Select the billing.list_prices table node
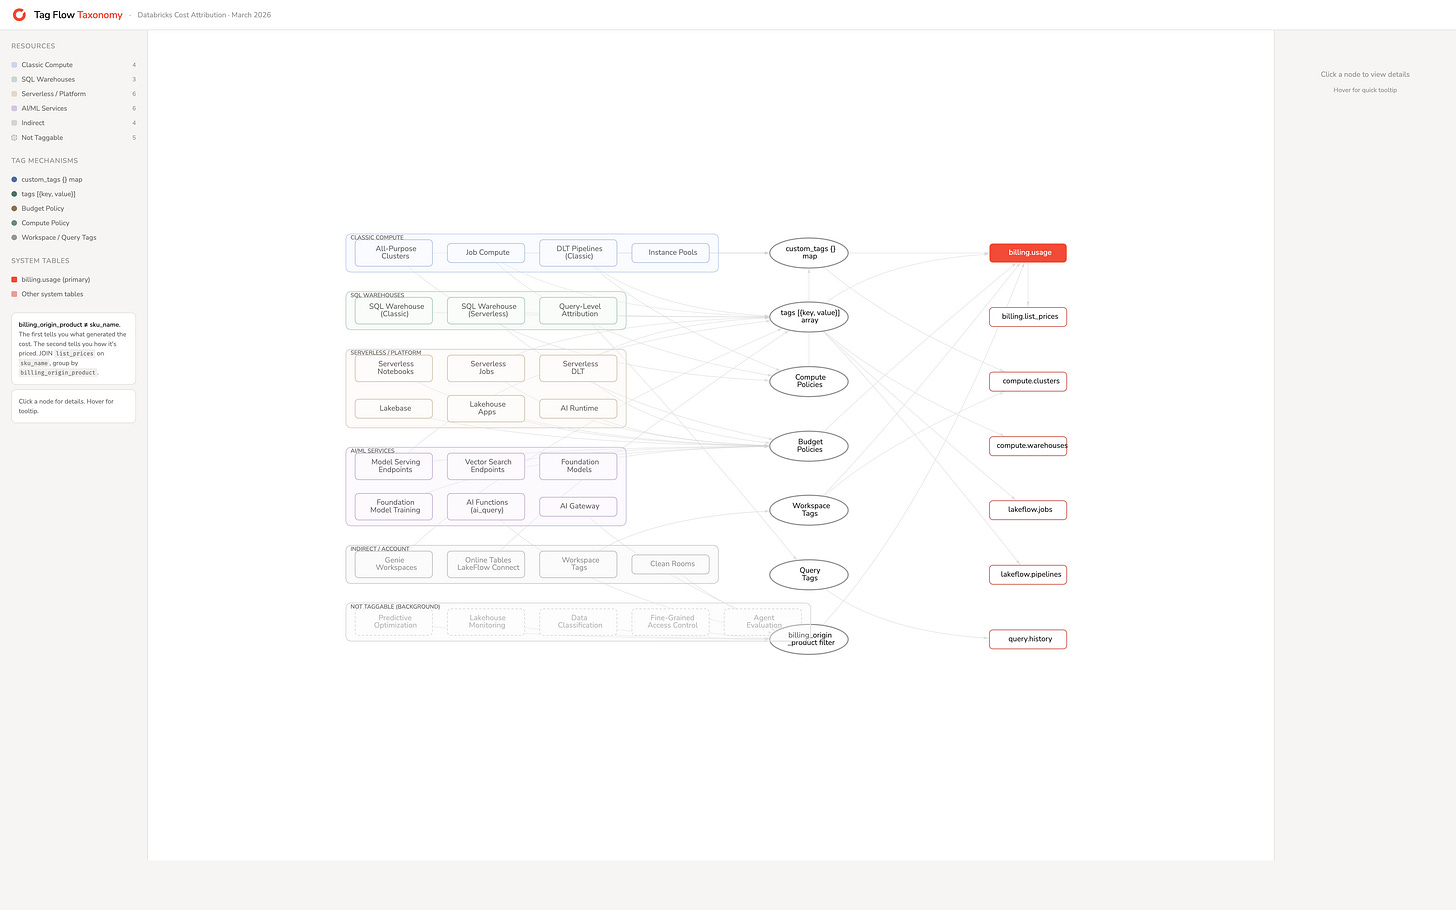1456x910 pixels. pyautogui.click(x=1028, y=317)
